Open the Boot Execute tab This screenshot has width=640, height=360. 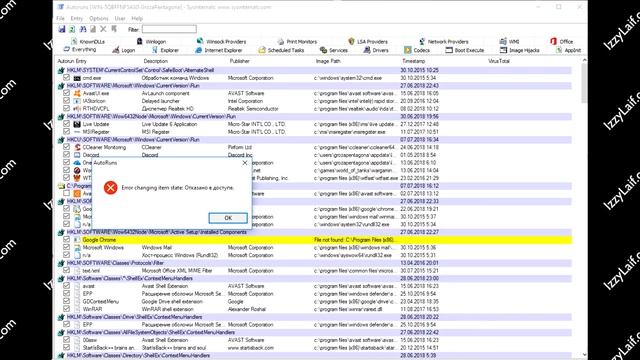(465, 50)
